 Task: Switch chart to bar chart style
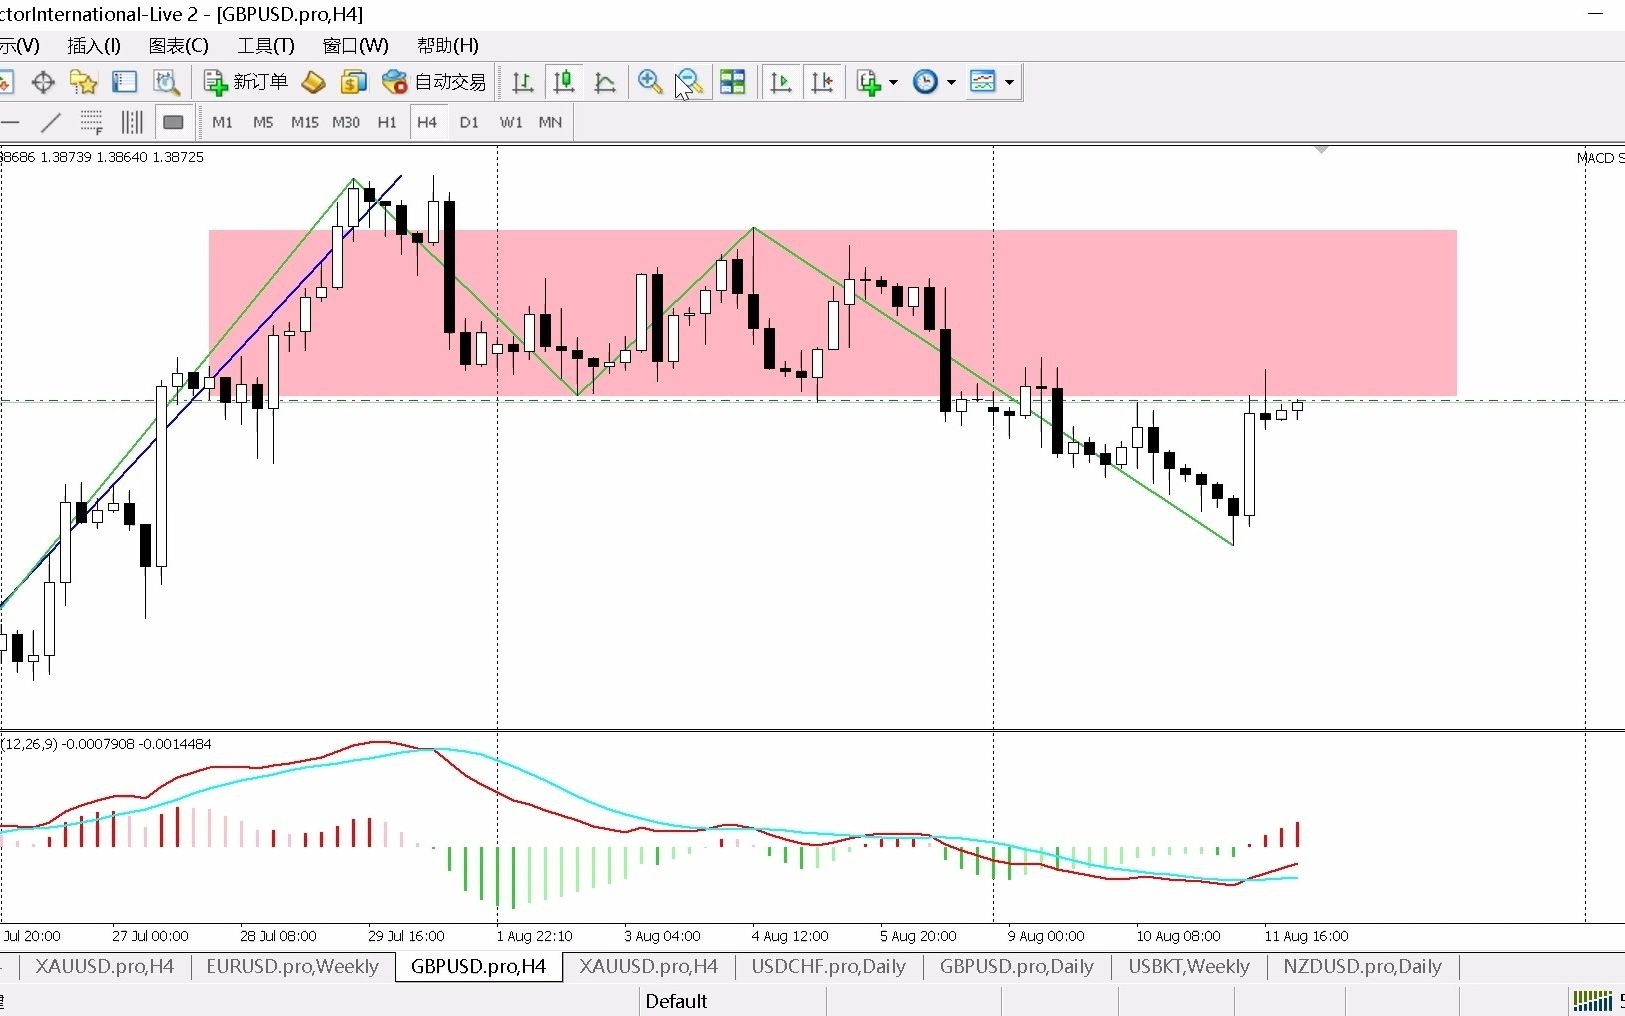[x=522, y=82]
